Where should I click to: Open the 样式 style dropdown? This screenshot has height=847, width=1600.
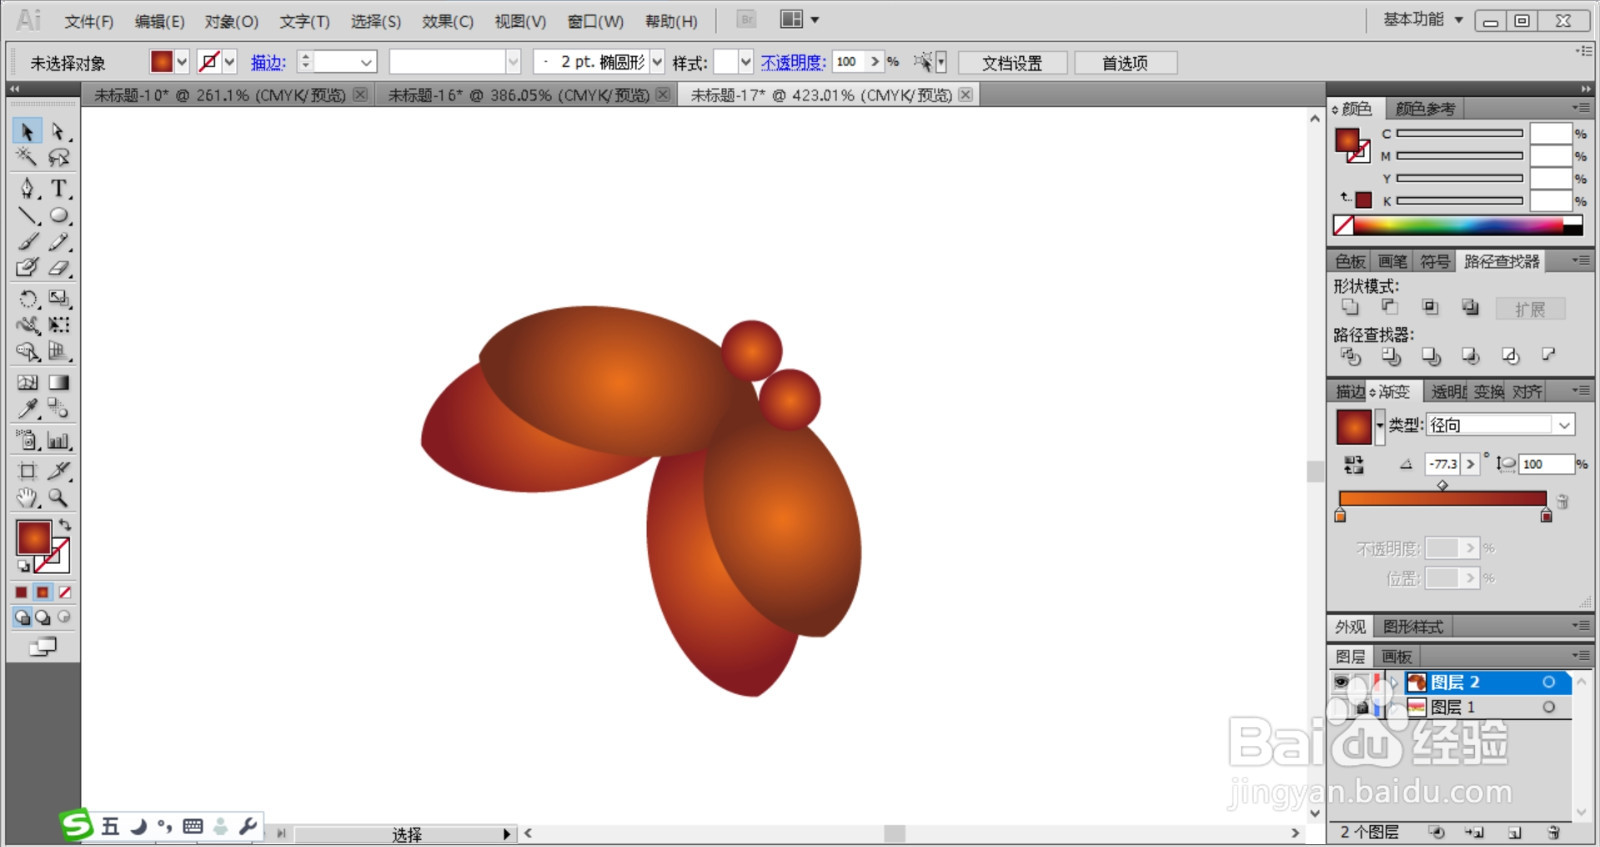745,62
